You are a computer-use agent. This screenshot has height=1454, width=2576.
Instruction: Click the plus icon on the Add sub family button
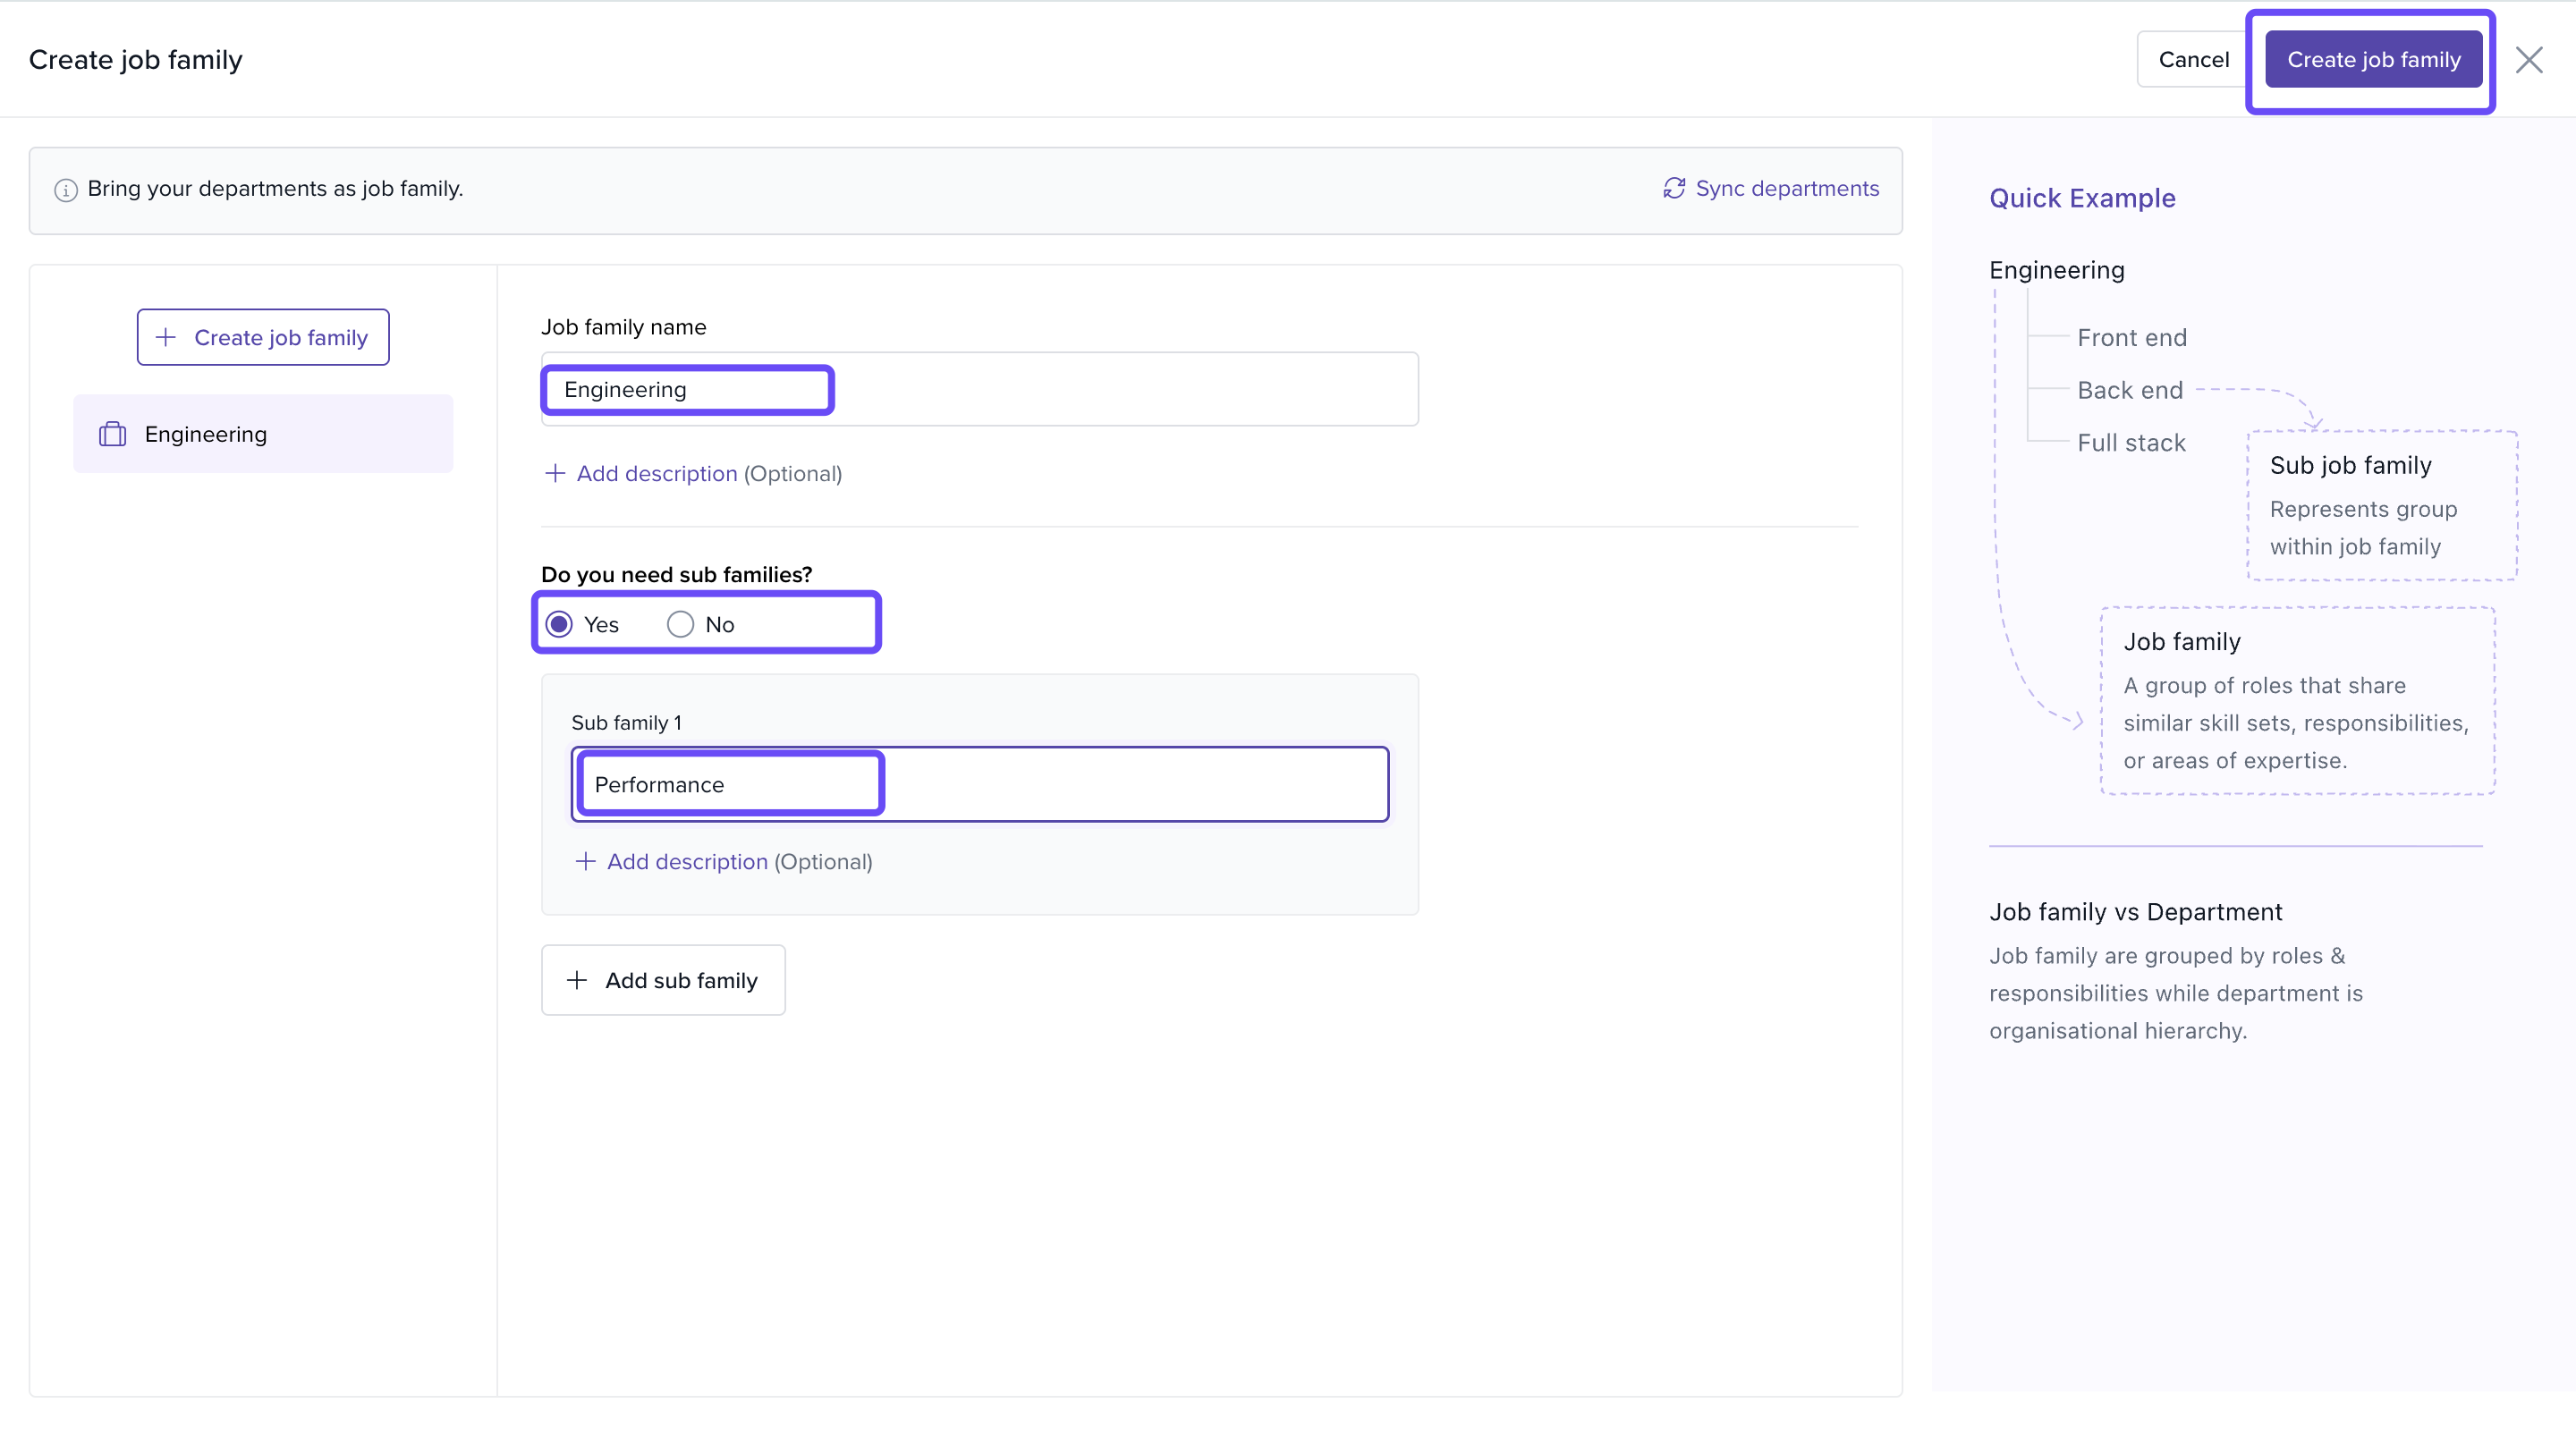coord(577,980)
